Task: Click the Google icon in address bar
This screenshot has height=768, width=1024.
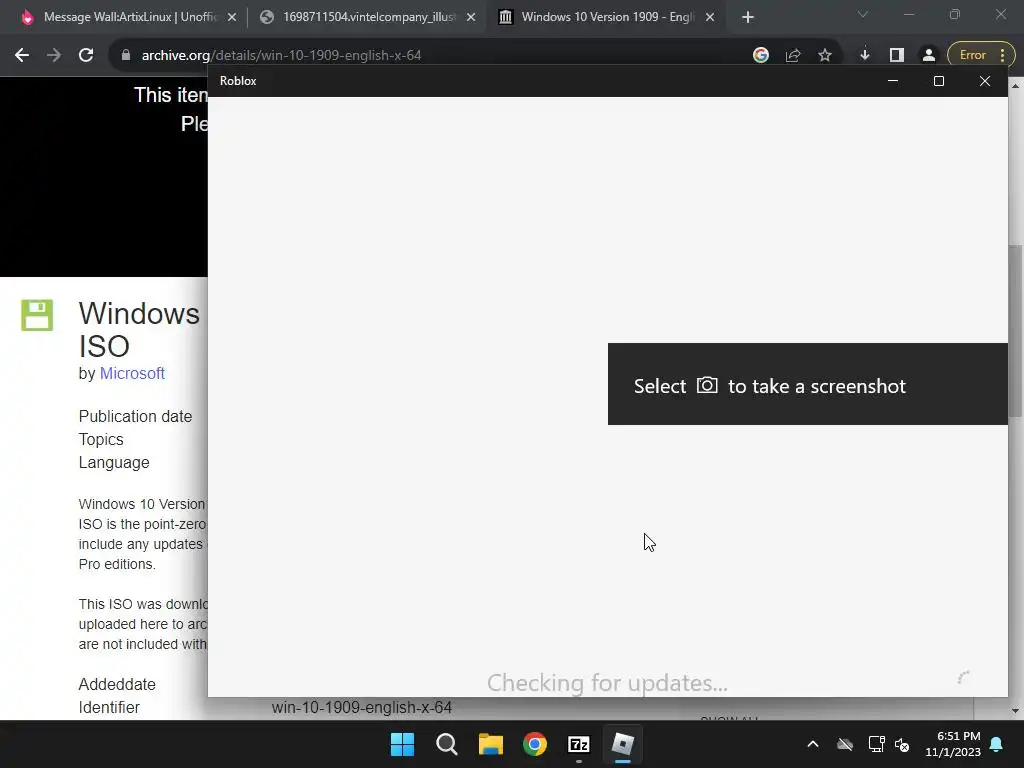Action: click(761, 56)
